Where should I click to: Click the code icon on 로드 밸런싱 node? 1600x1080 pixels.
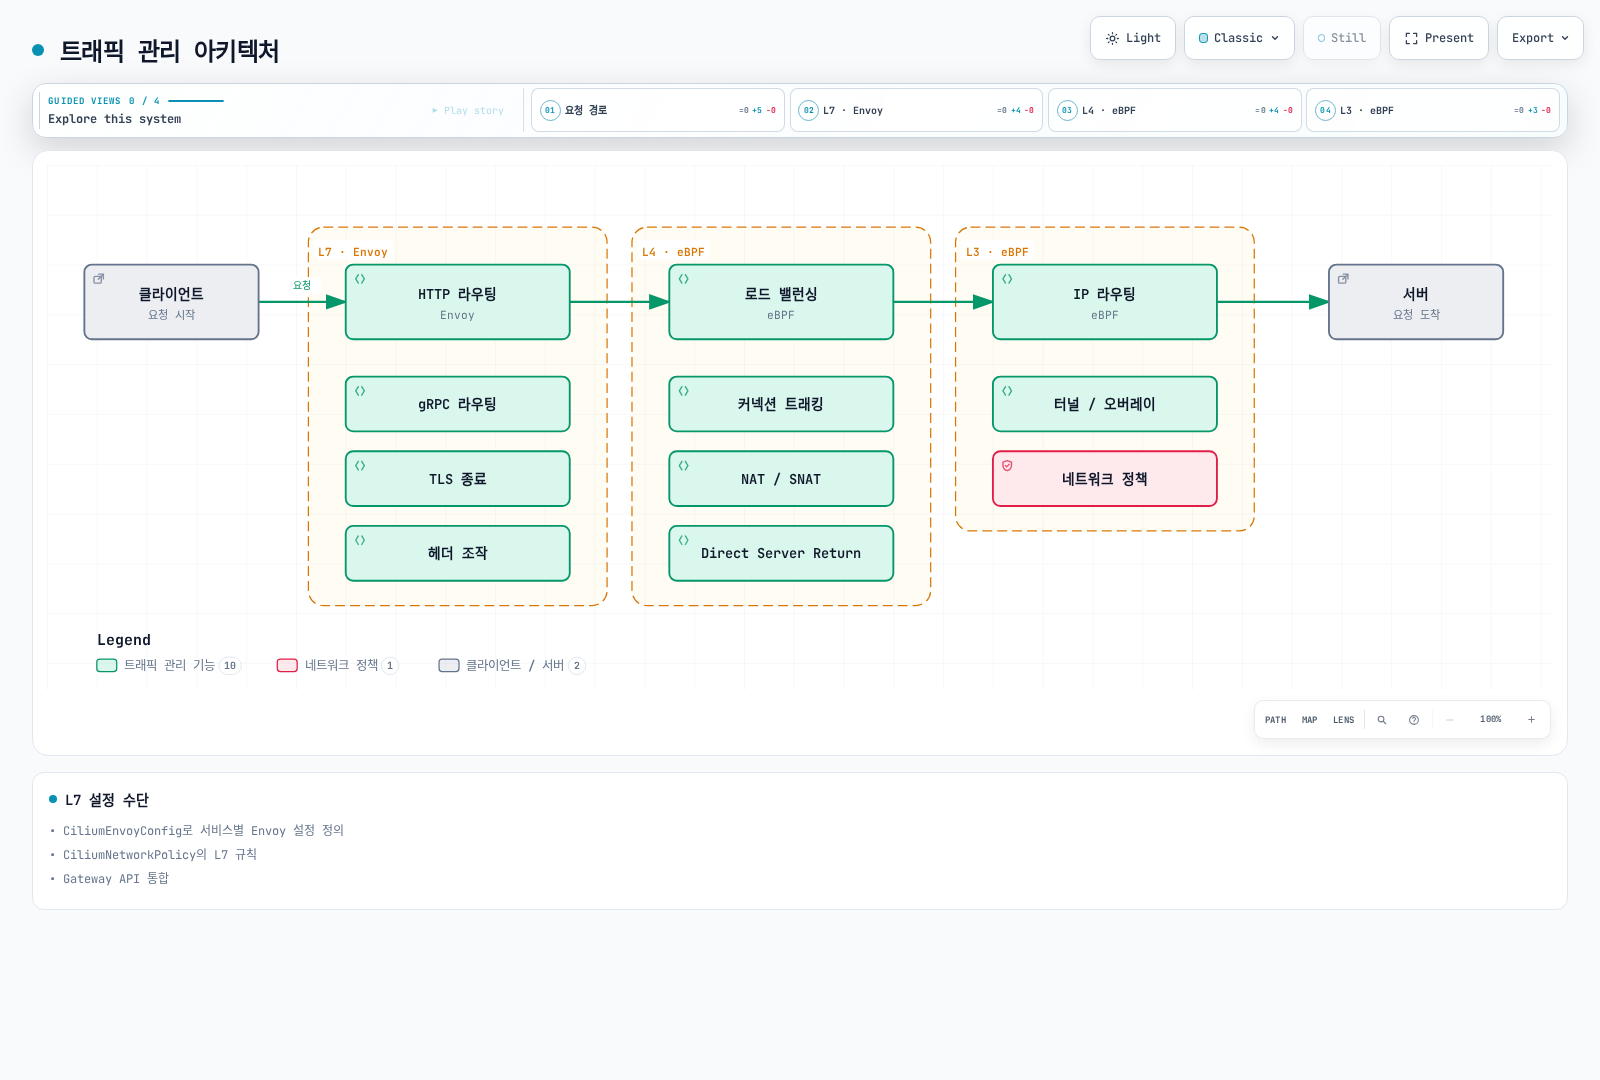pyautogui.click(x=684, y=279)
